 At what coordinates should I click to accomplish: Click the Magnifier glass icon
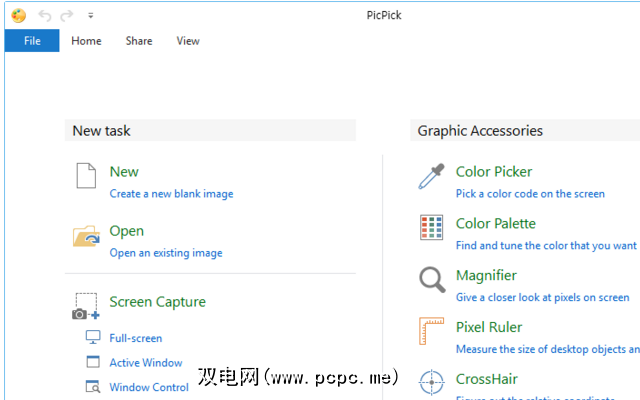pyautogui.click(x=431, y=280)
